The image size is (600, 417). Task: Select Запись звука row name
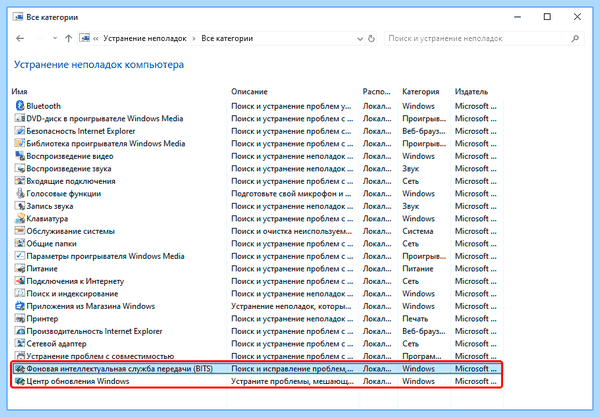point(50,206)
